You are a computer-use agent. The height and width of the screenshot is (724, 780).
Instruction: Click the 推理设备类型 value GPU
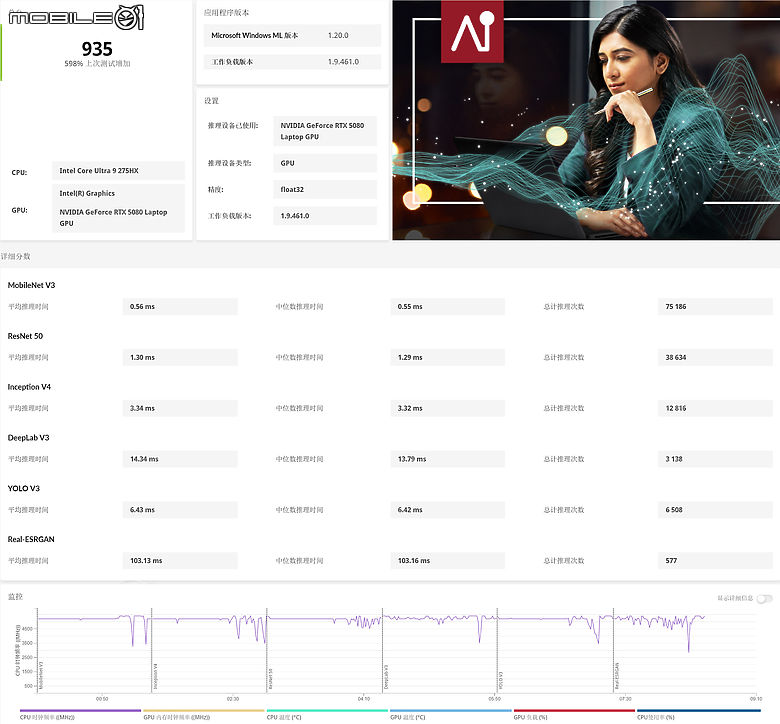(325, 163)
